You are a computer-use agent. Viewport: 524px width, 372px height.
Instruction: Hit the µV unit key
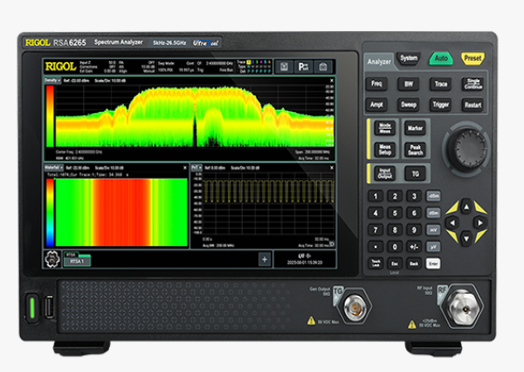pos(433,247)
